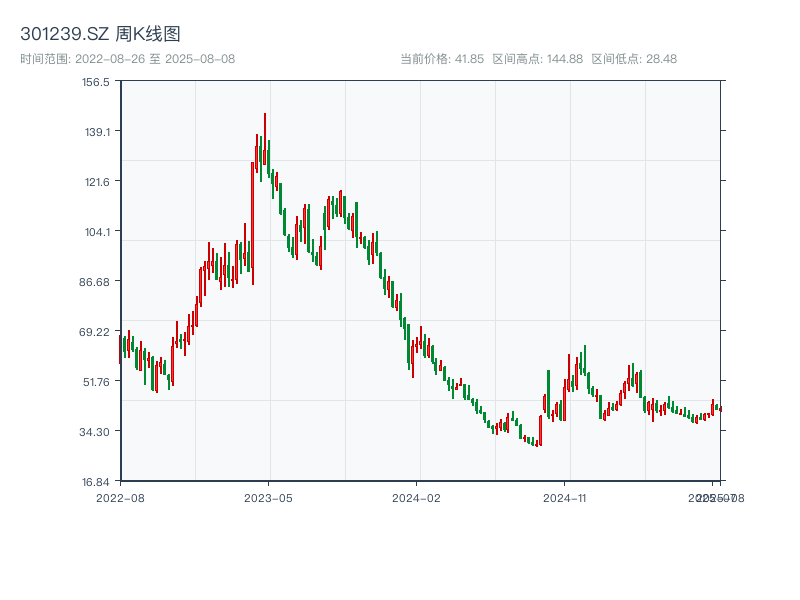Screen dimensions: 800x600
Task: Select the date range text 2022-08-26 至 2025-08-08
Action: click(155, 59)
